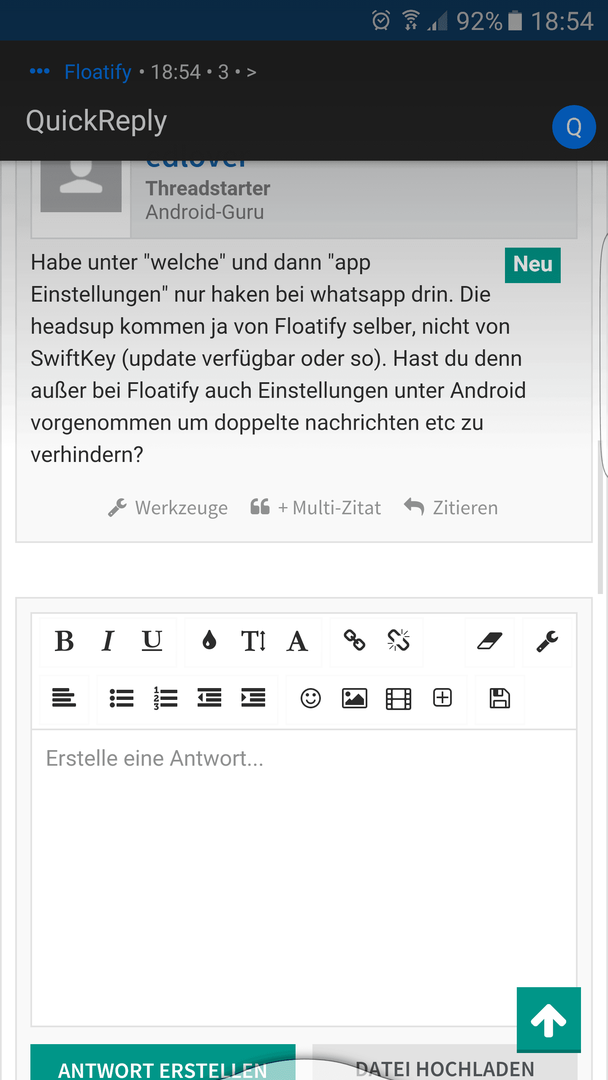The image size is (608, 1080).
Task: Toggle underline formatting in the editor
Action: [151, 642]
